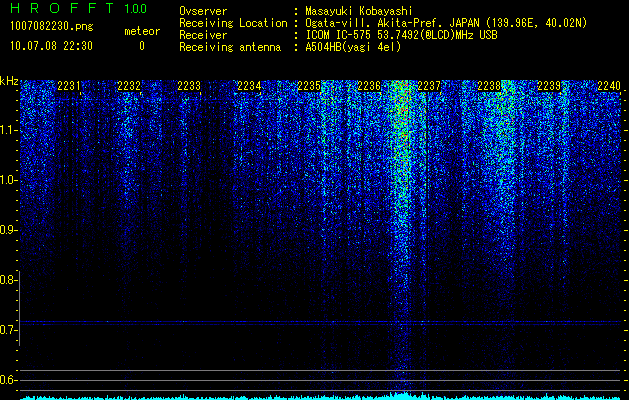Click the Receiving Location label
The image size is (629, 400).
(x=233, y=23)
